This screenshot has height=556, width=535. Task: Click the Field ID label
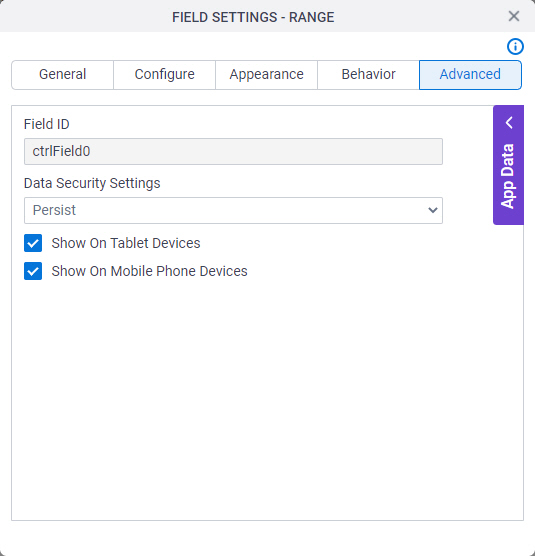tap(46, 124)
